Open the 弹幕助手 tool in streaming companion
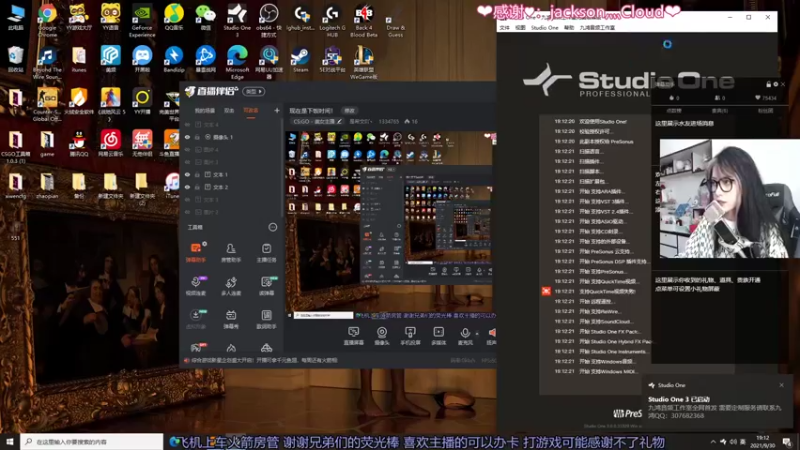 click(195, 253)
